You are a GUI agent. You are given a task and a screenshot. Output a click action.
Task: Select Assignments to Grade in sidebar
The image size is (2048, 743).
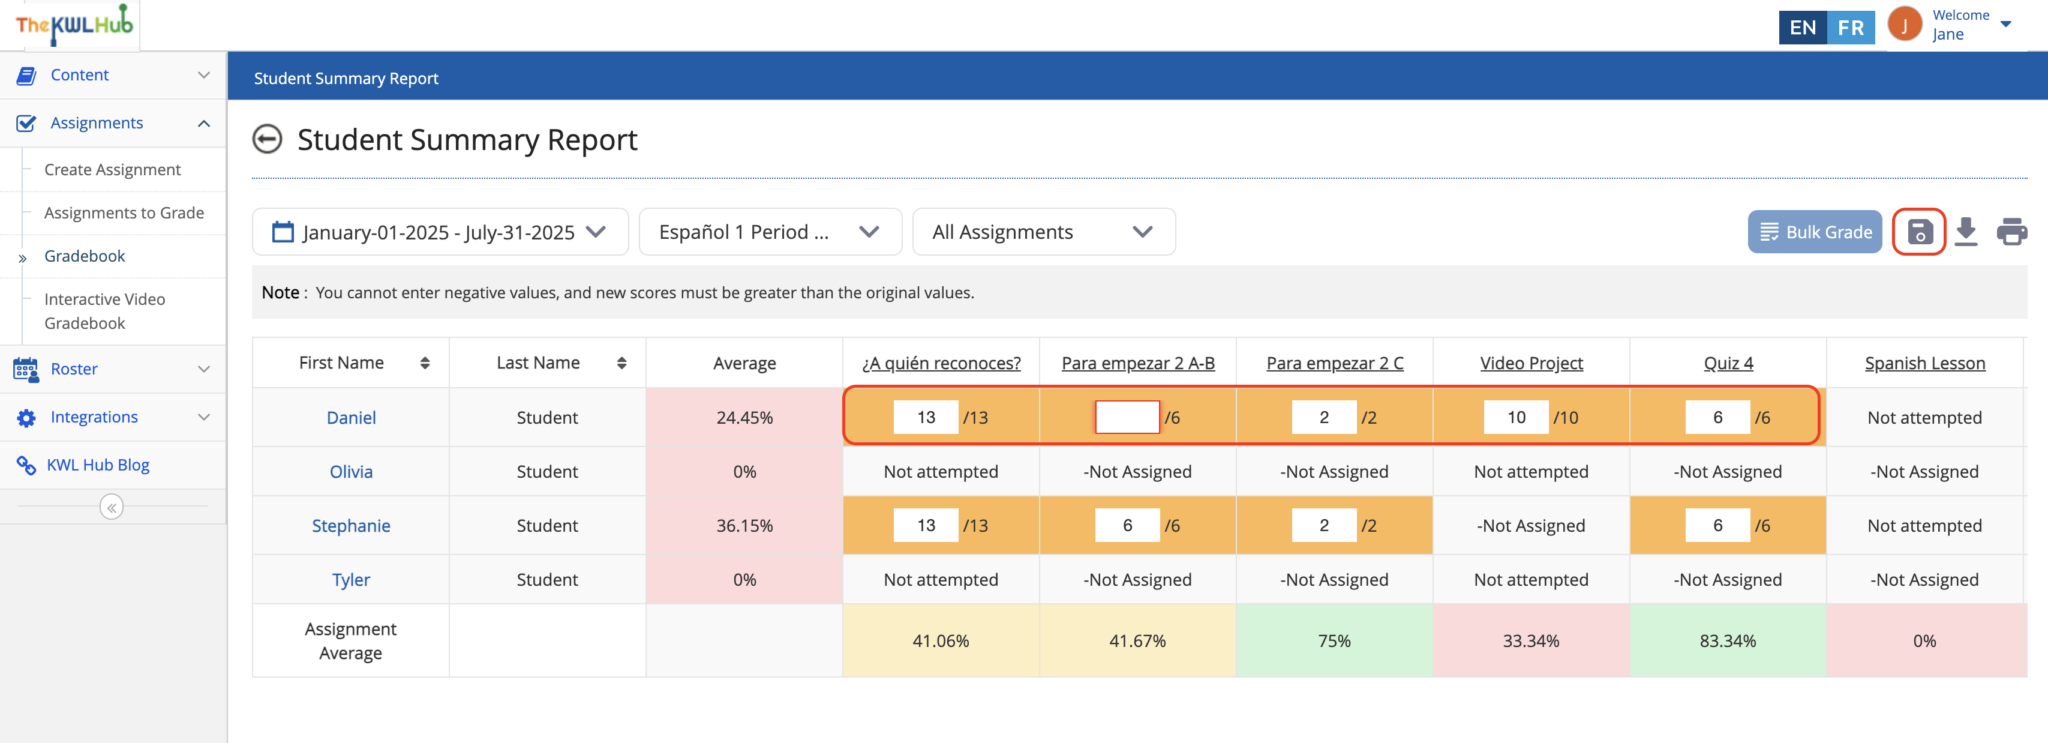[124, 213]
